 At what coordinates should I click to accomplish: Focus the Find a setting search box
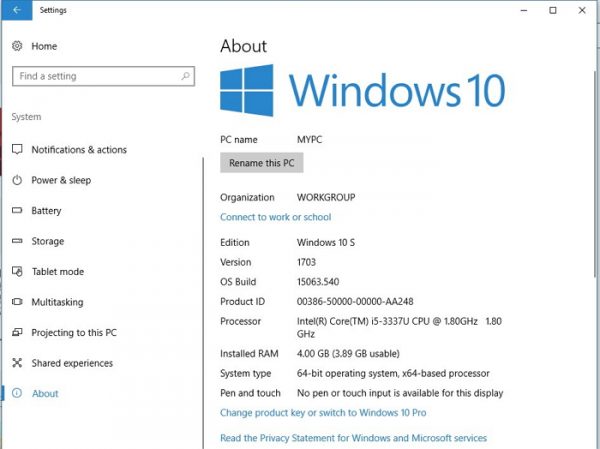click(103, 76)
